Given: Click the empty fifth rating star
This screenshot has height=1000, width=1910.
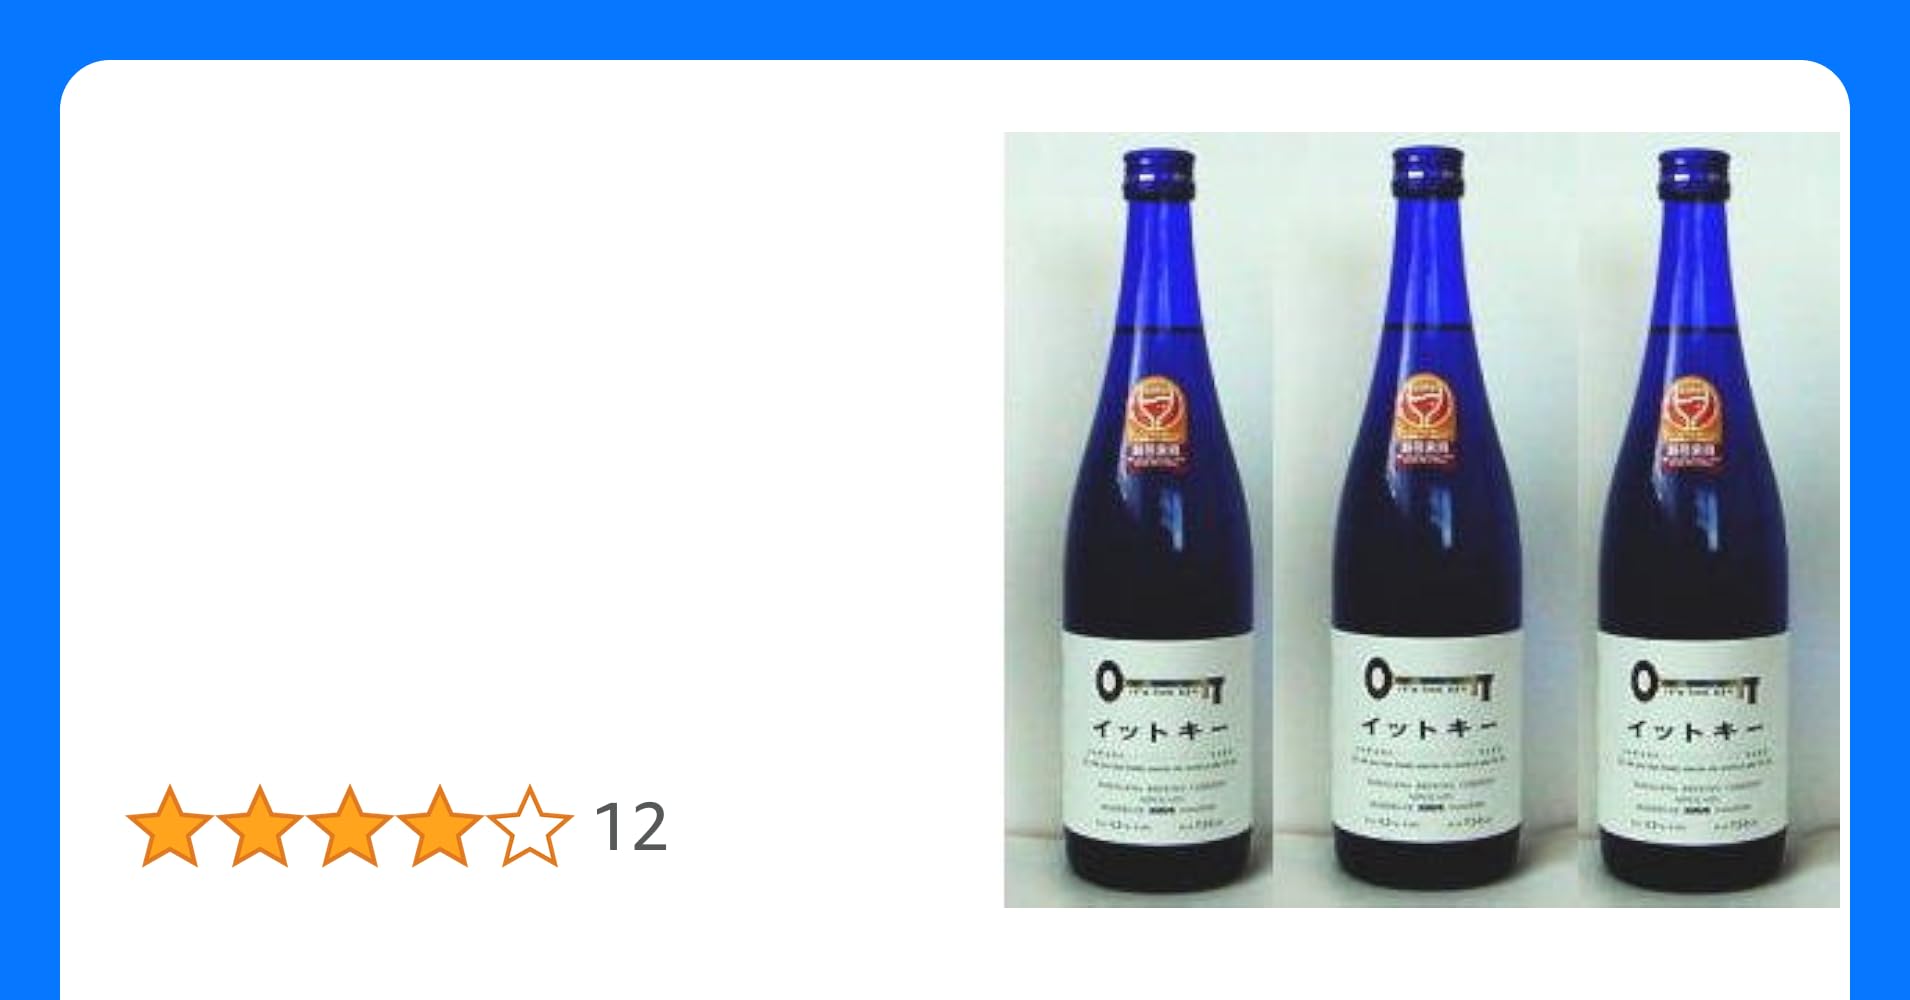Looking at the screenshot, I should 530,826.
